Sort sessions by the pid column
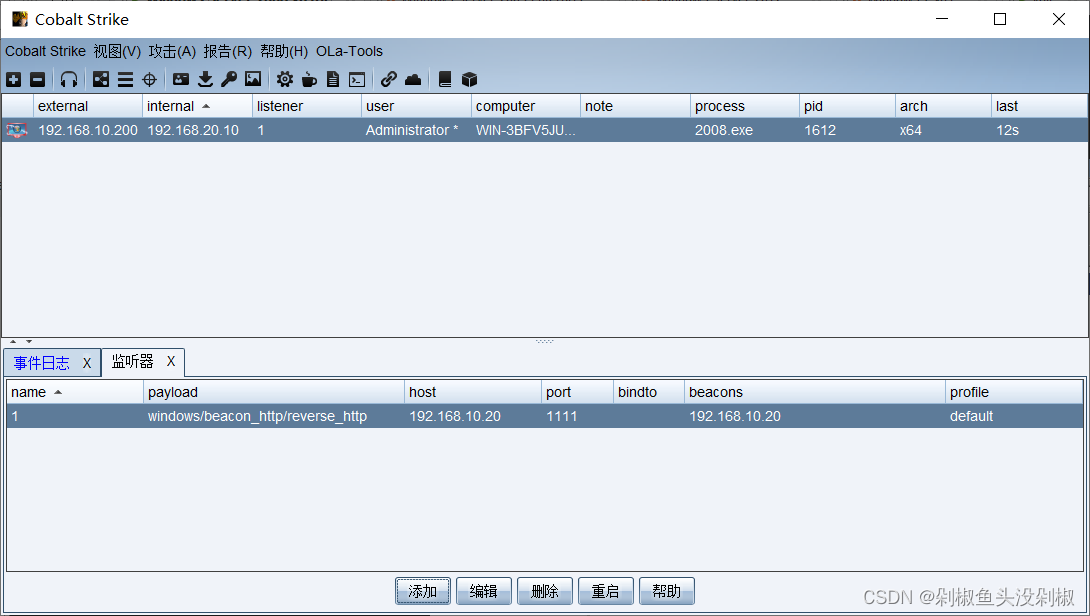 (847, 106)
